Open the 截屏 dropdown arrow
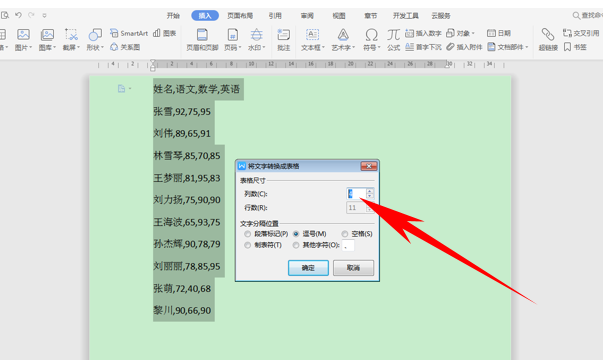 (79, 48)
